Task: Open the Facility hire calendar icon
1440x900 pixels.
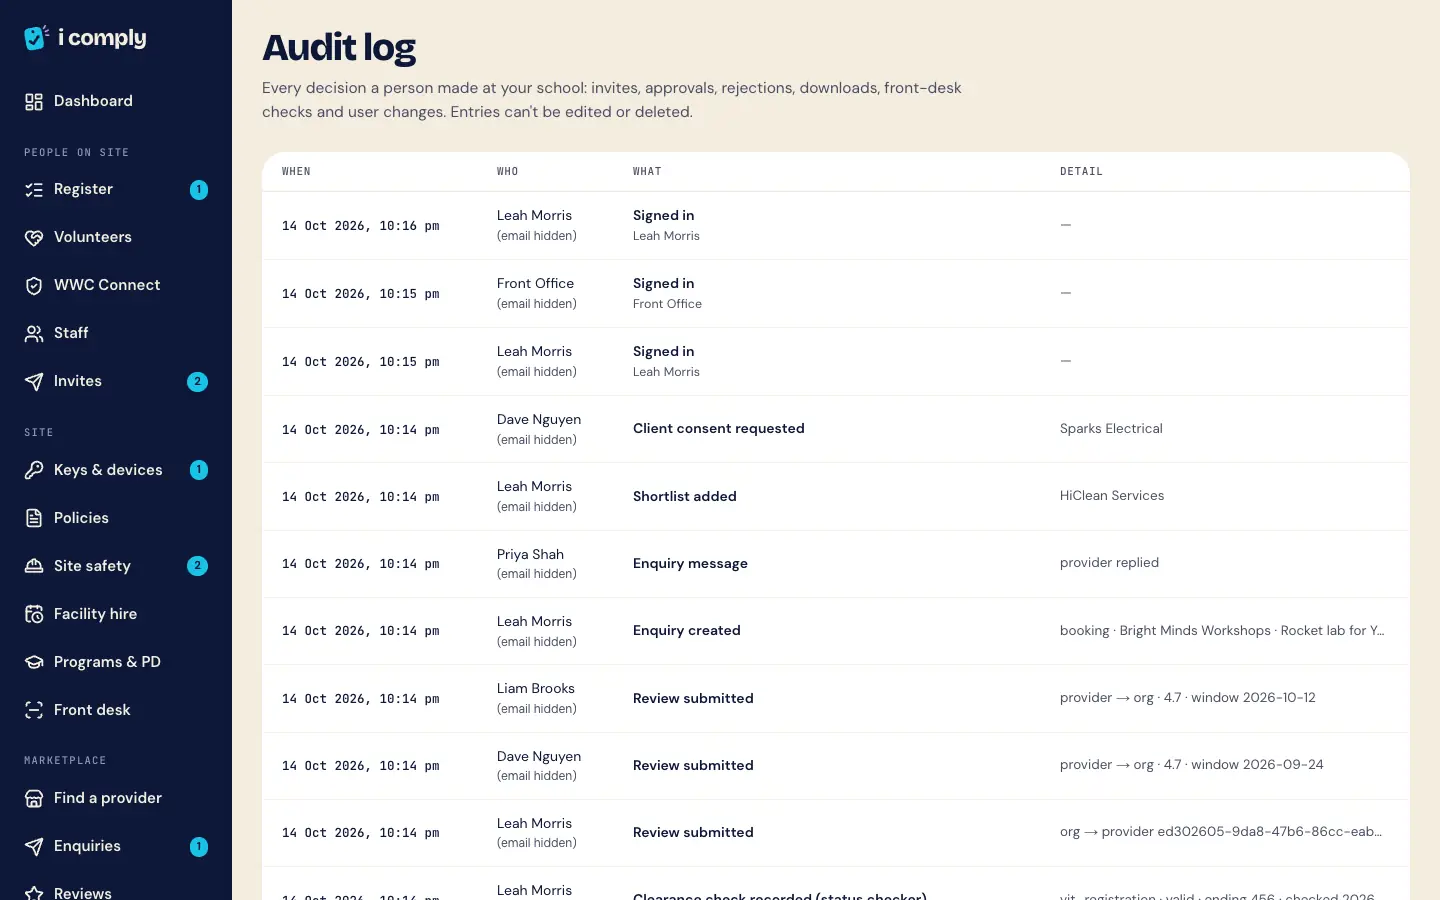Action: click(34, 614)
